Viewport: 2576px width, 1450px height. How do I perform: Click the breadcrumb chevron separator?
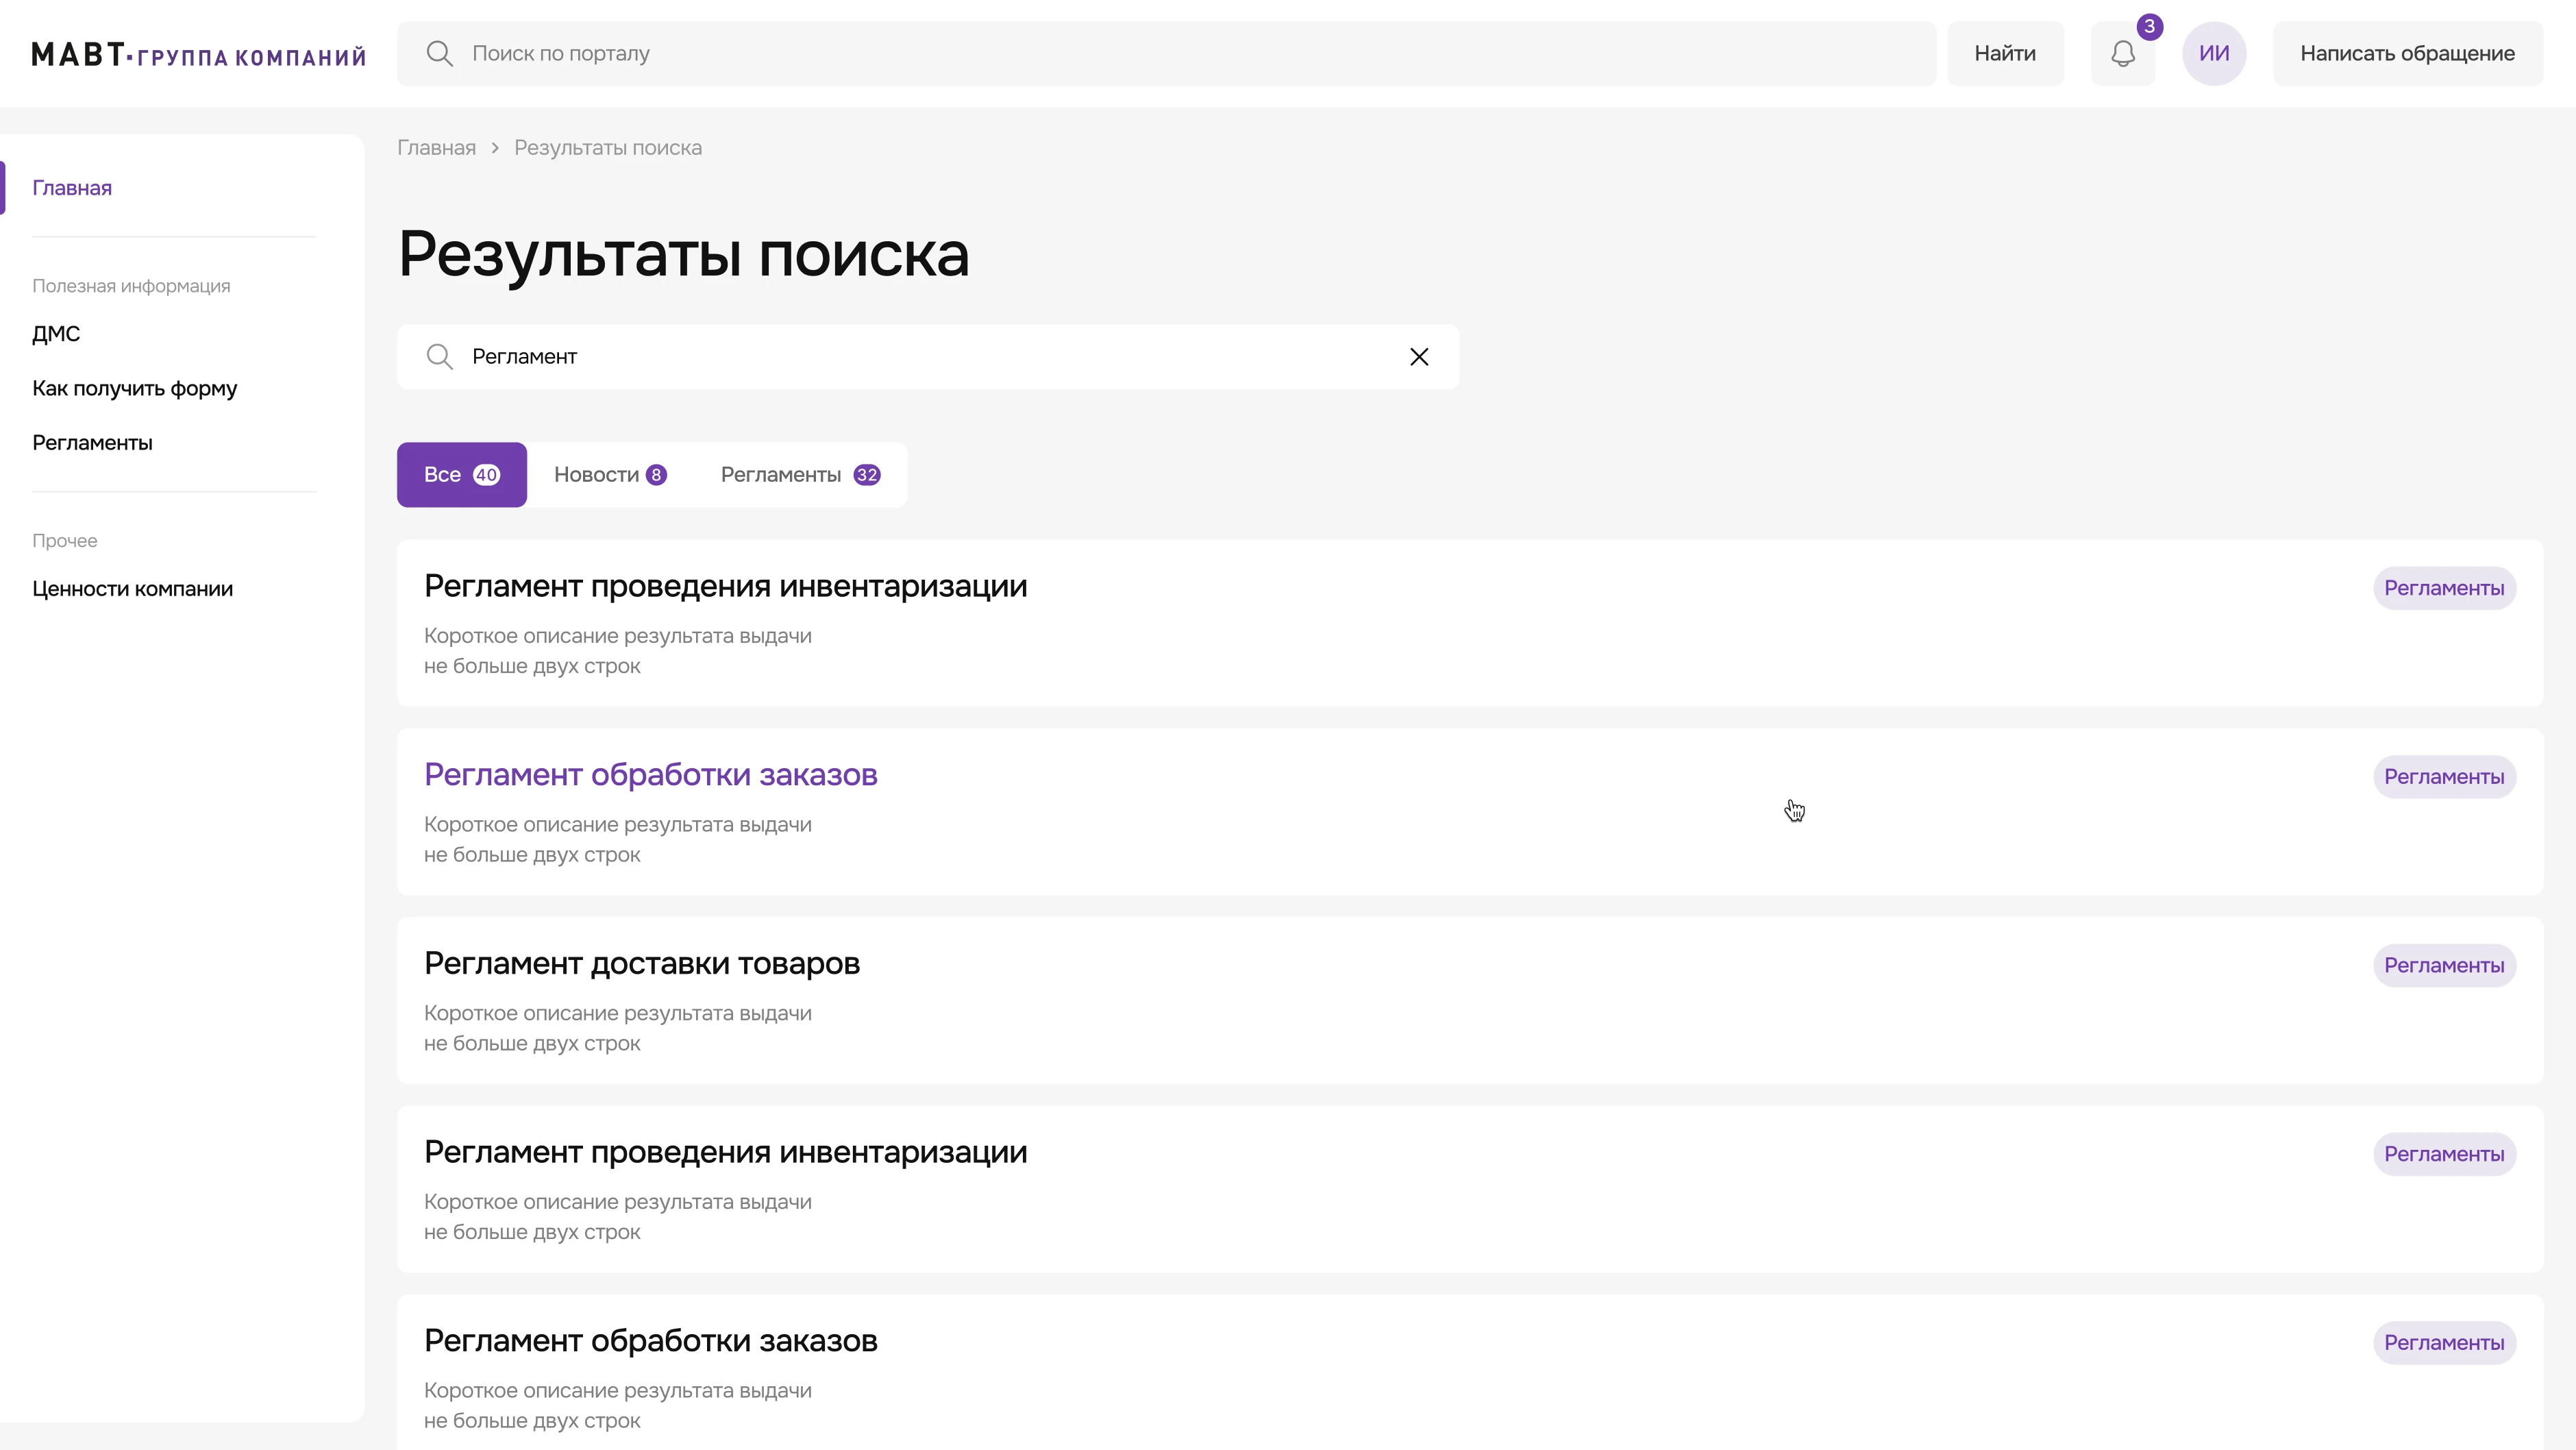point(495,148)
